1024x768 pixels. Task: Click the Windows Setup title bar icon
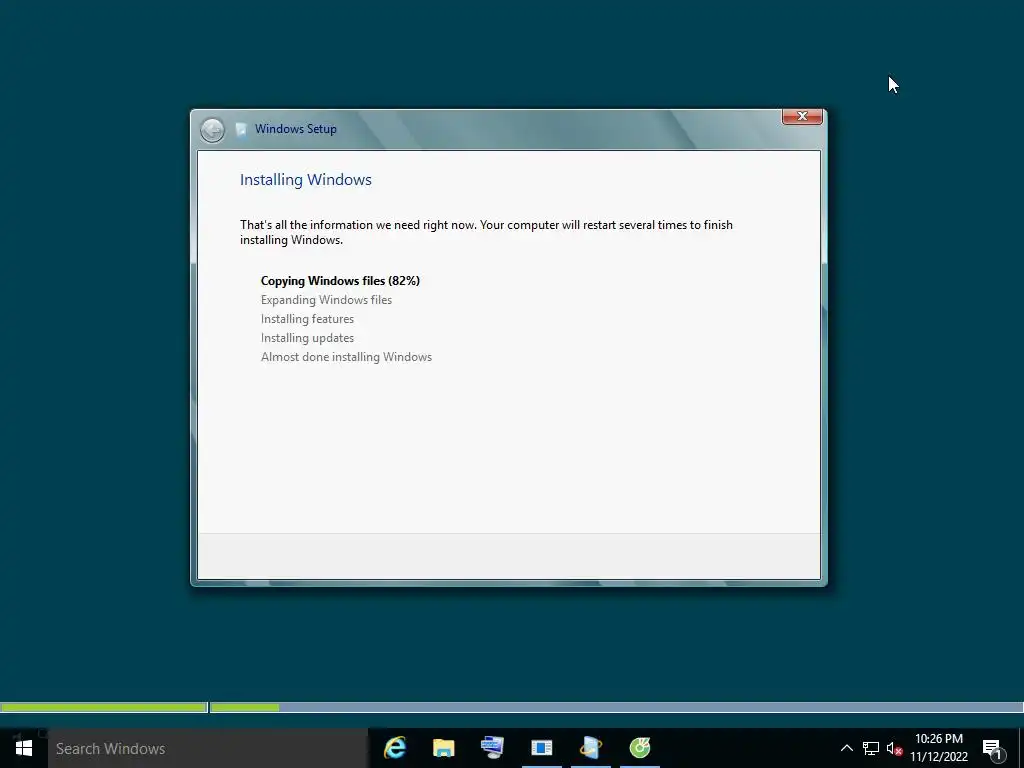241,129
